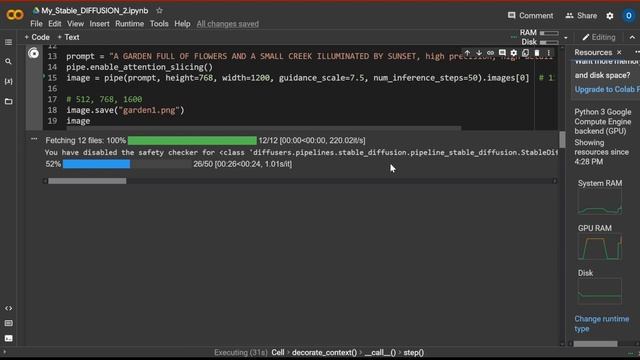
Task: Click the System RAM usage graph
Action: pyautogui.click(x=600, y=202)
